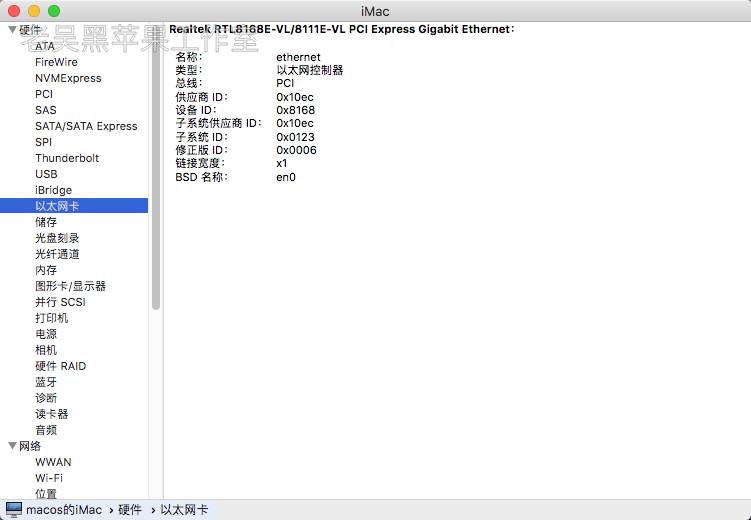Select the 硬件 category label at sidebar top
This screenshot has width=751, height=520.
[x=30, y=30]
